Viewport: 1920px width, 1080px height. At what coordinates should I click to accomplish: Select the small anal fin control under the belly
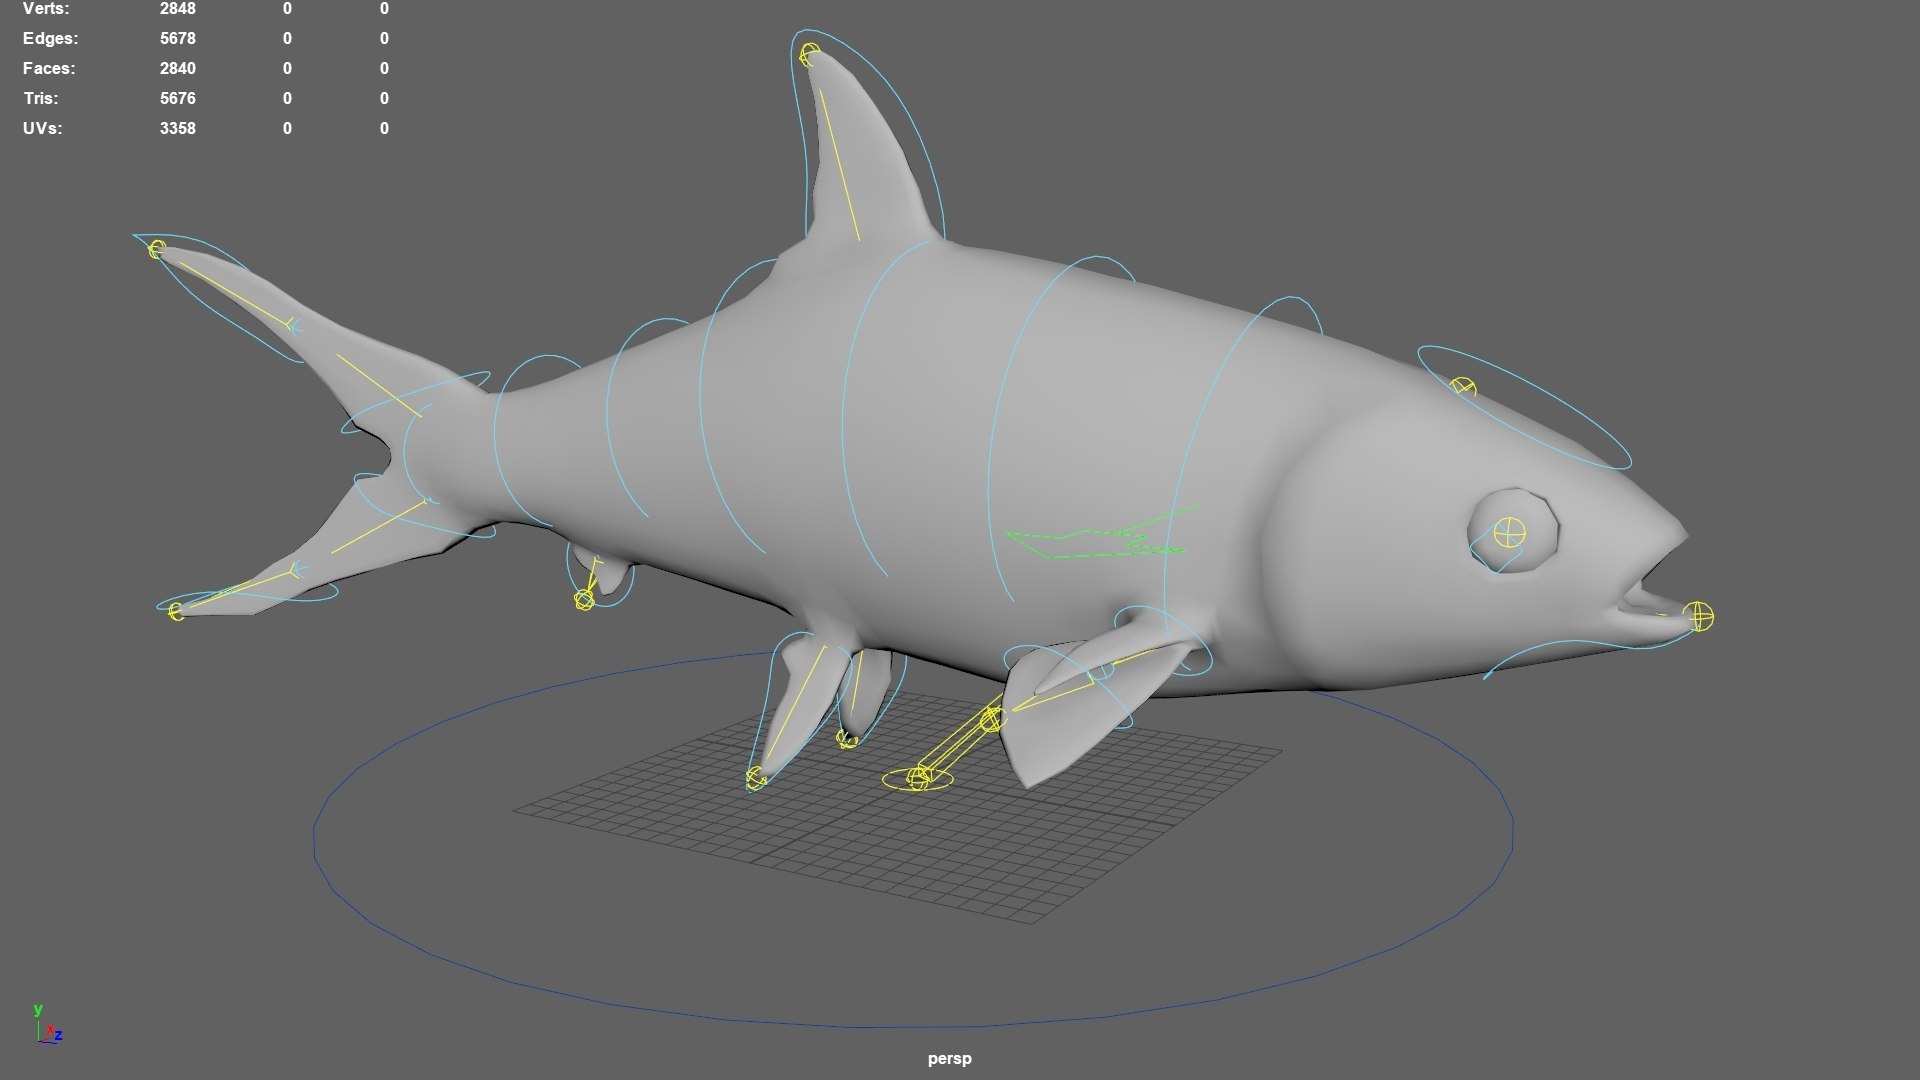click(x=585, y=600)
